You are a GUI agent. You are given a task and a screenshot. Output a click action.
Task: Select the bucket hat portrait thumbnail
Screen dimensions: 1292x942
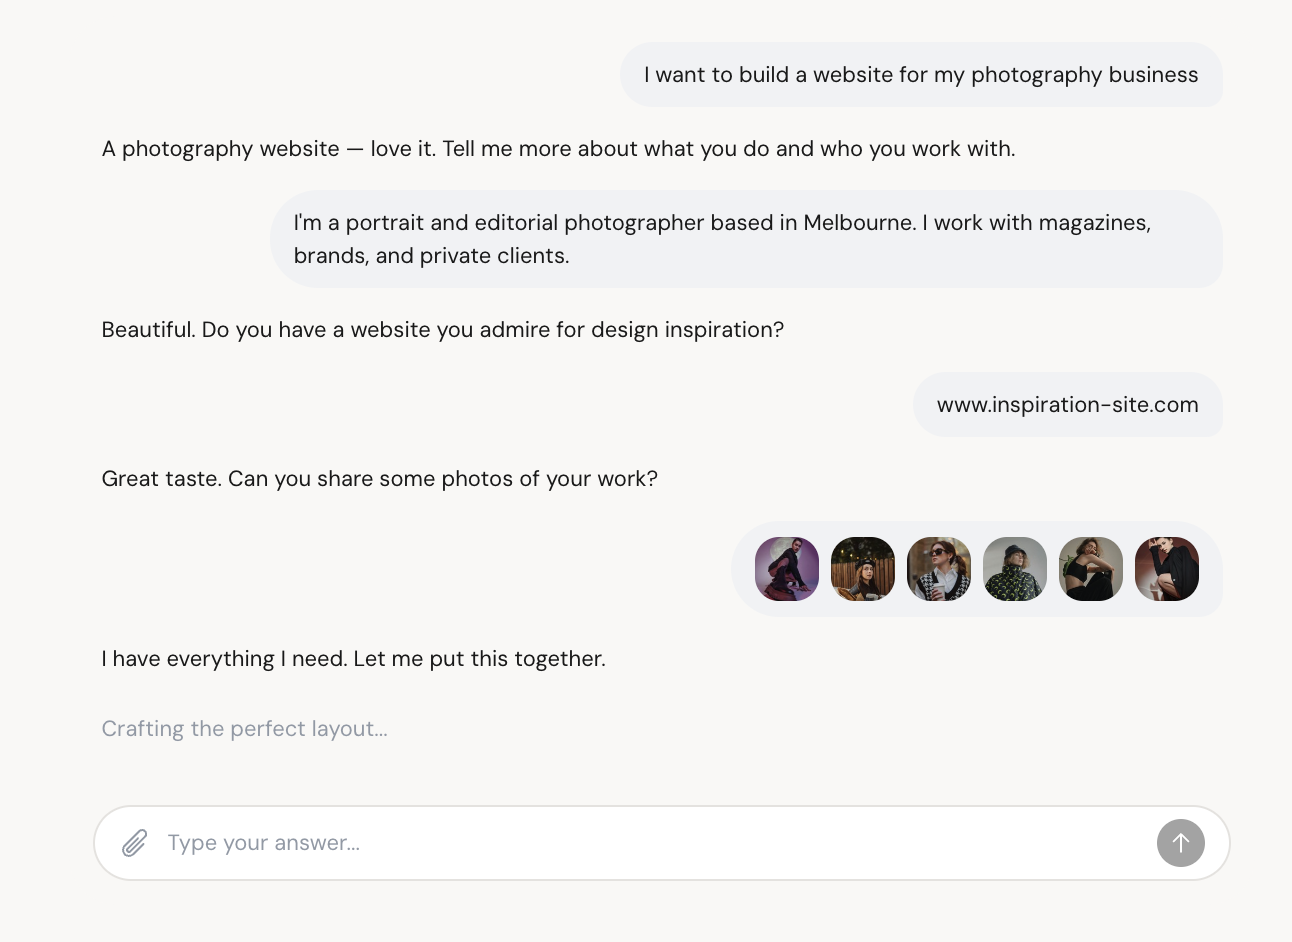click(x=1015, y=569)
